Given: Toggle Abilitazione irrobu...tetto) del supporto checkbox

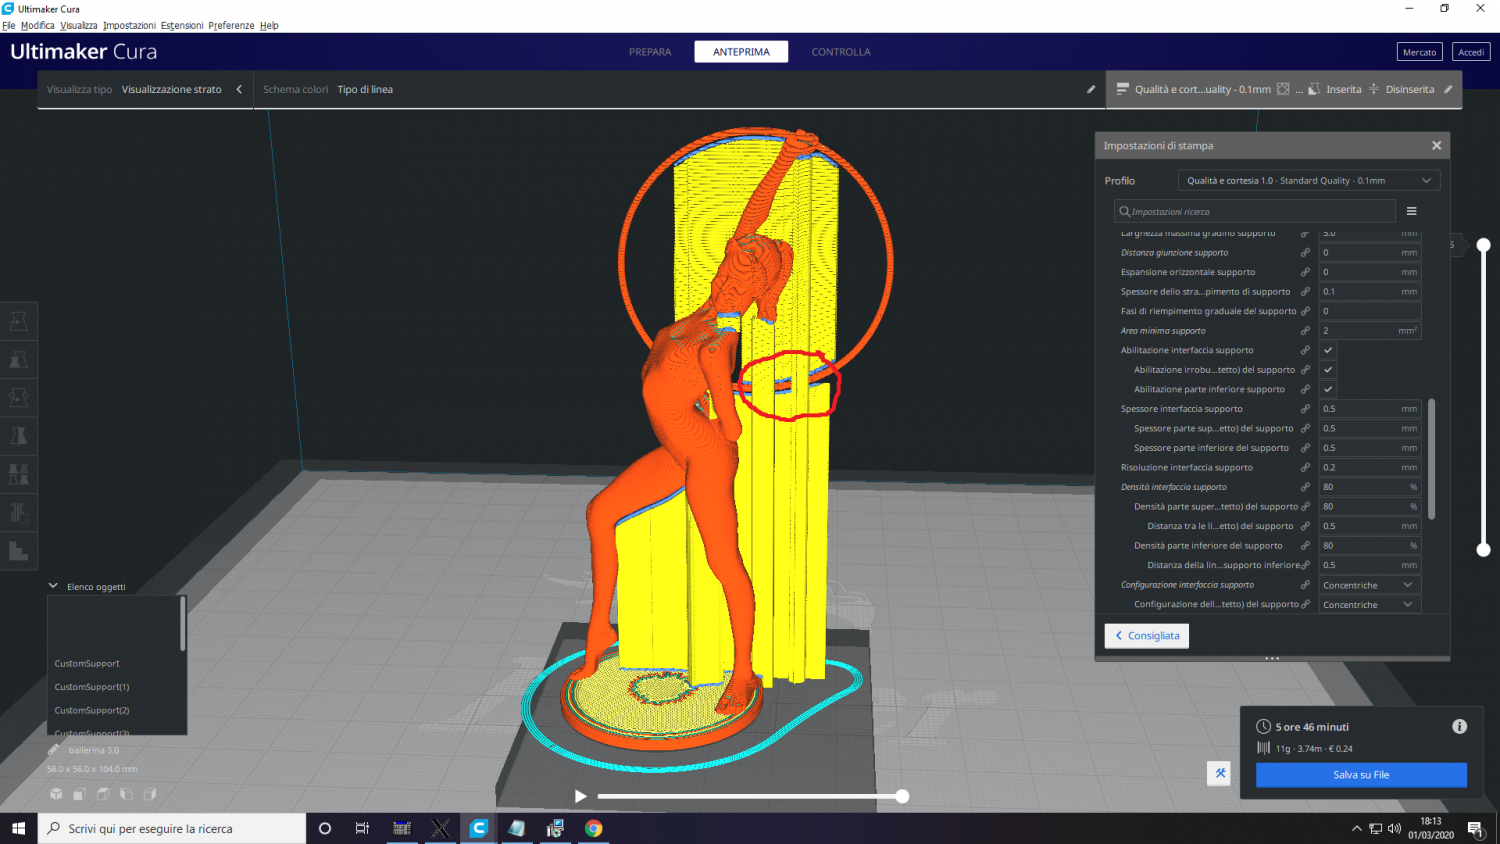Looking at the screenshot, I should [1328, 370].
